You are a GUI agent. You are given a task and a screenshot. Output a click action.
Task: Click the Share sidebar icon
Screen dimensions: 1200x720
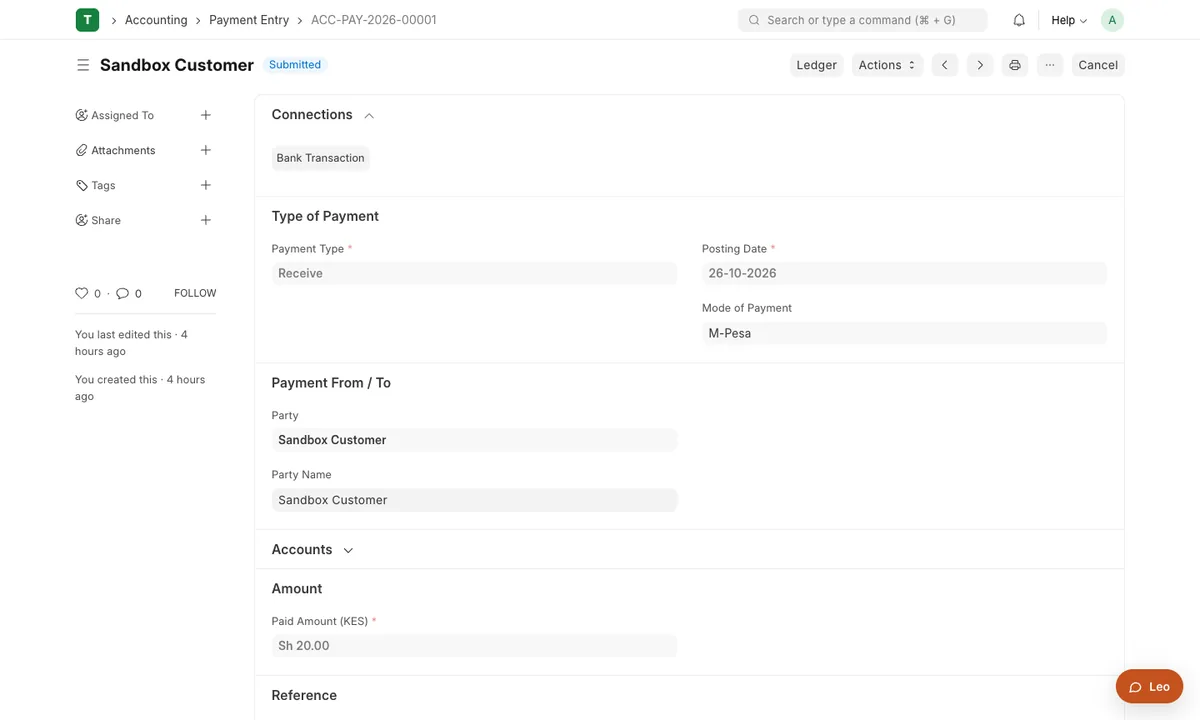82,220
